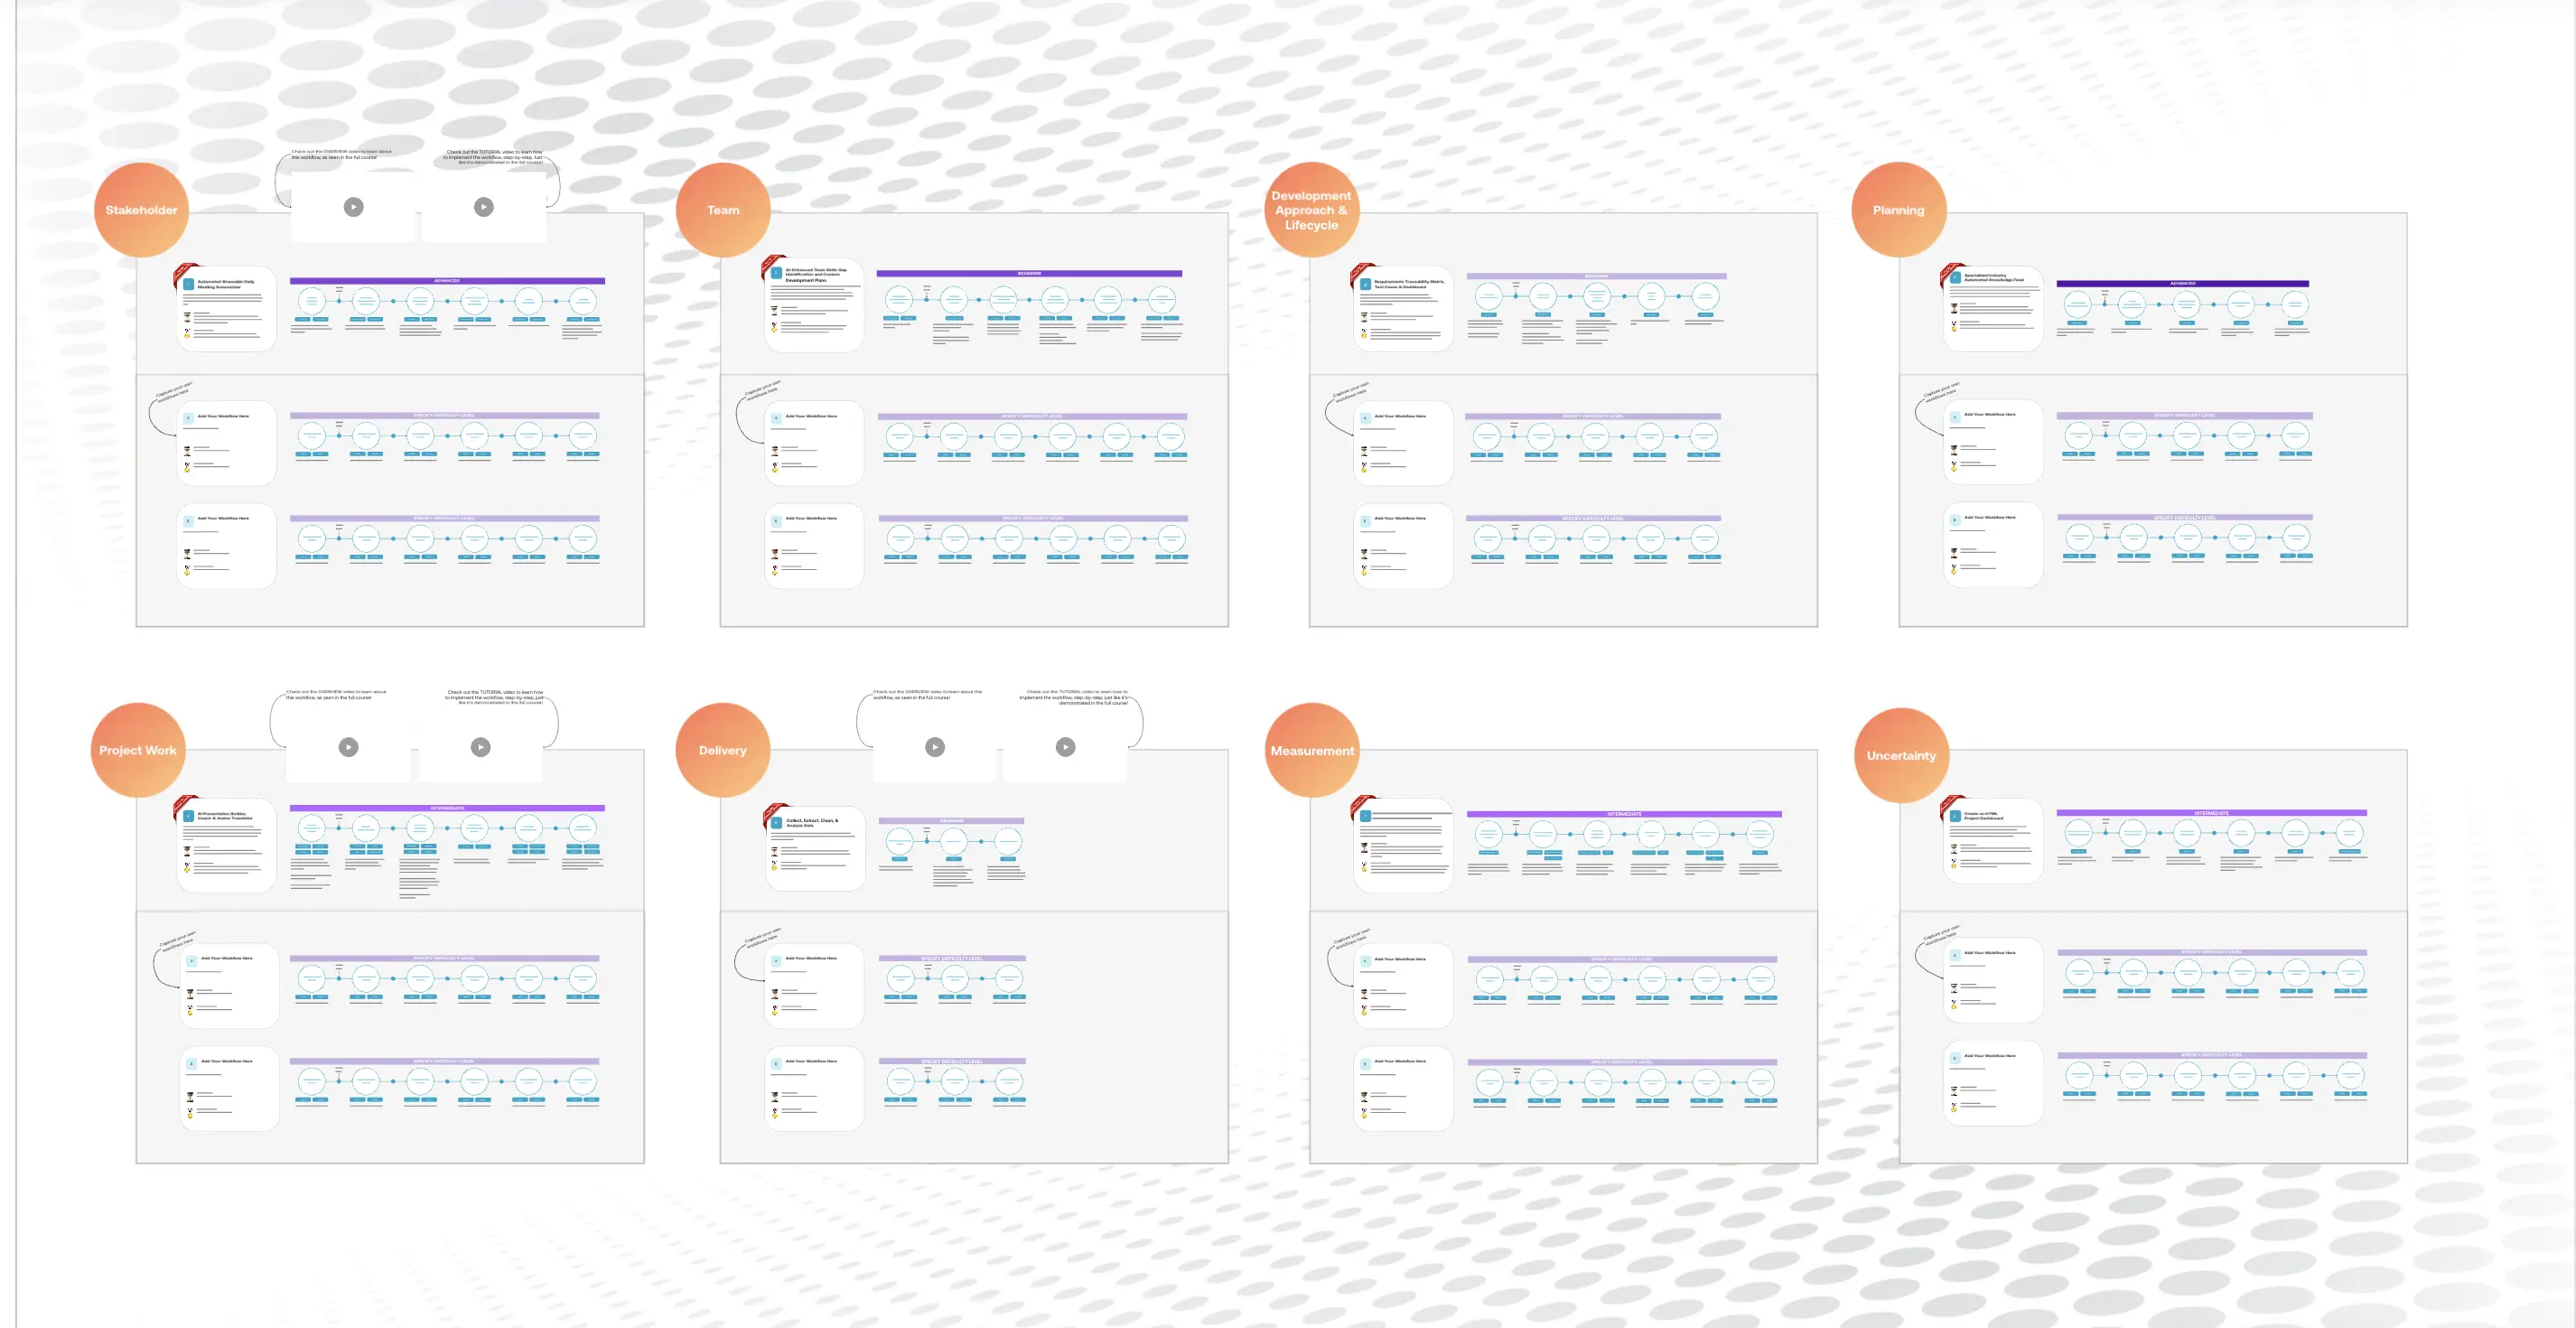Click the tutorial link in Stakeholder section
The height and width of the screenshot is (1328, 2576).
click(484, 205)
